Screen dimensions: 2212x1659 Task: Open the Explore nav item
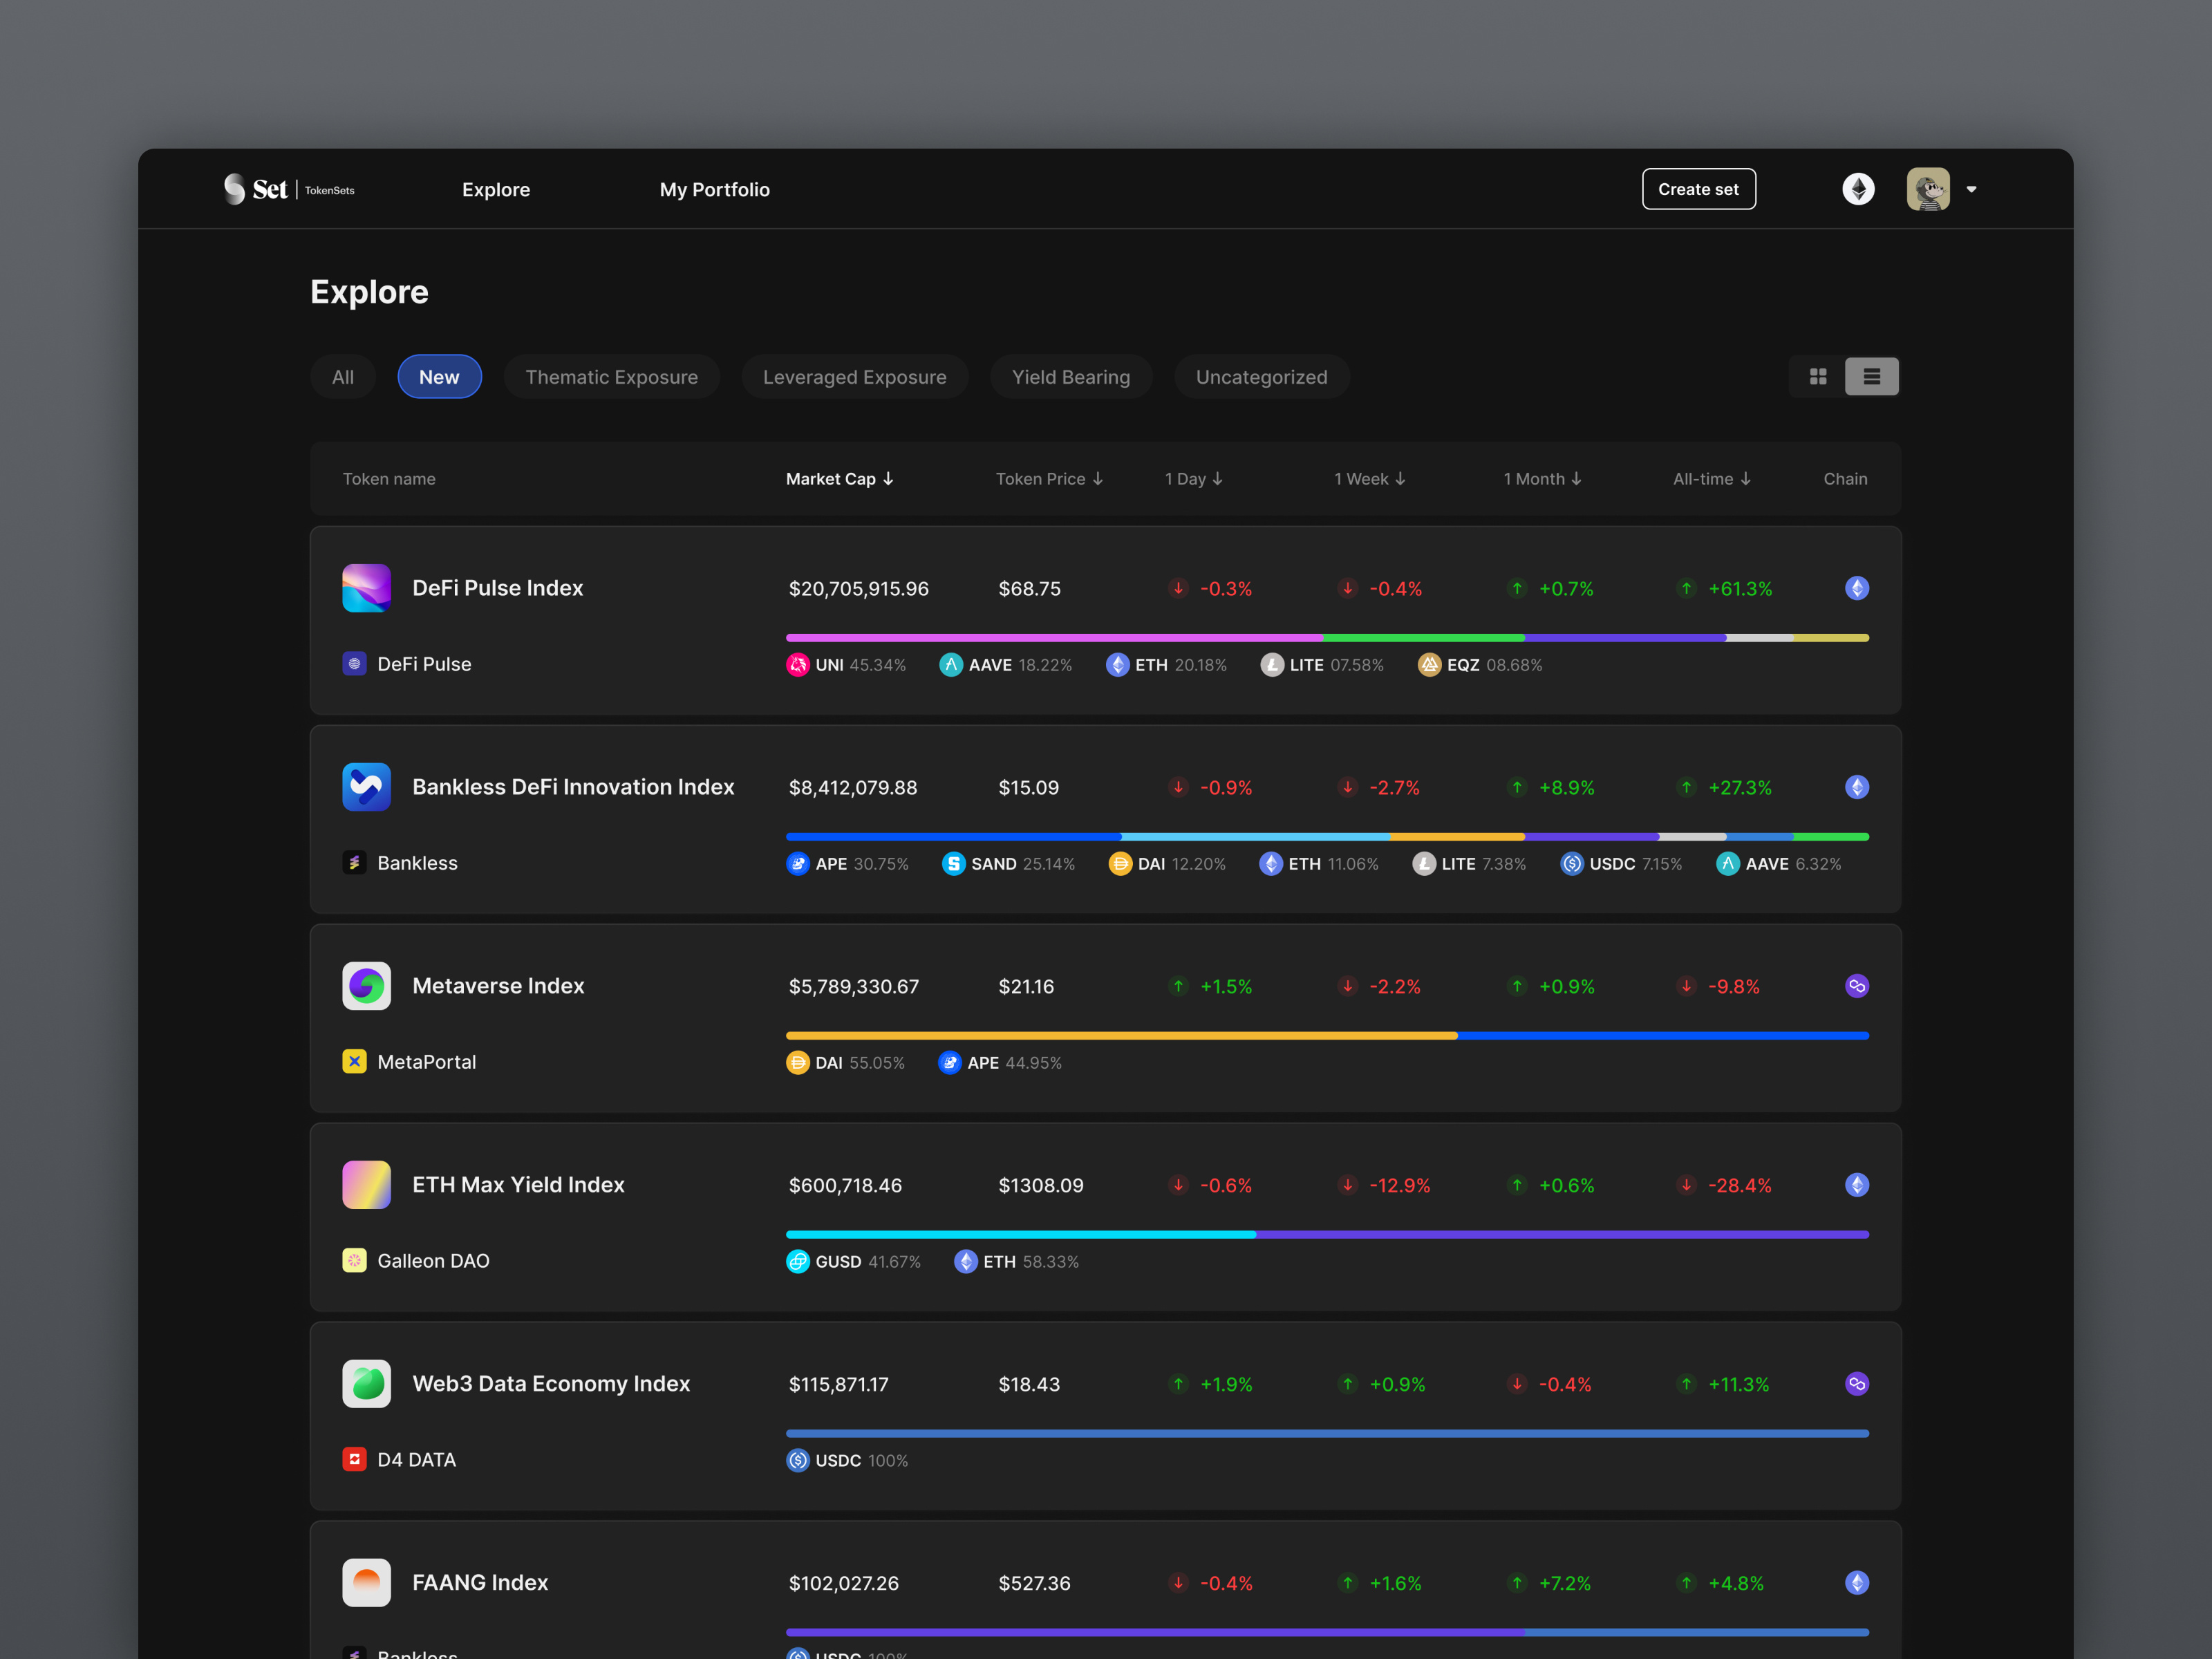point(496,190)
